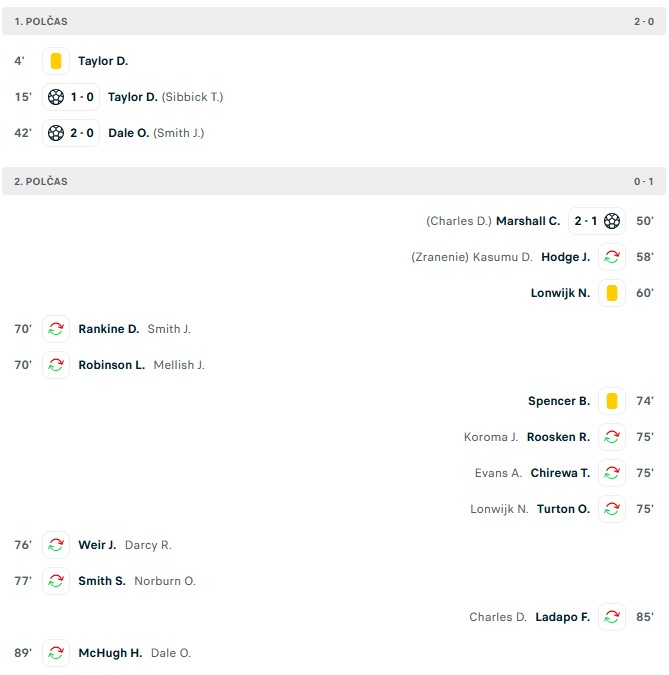This screenshot has width=669, height=675.
Task: Click the substitution icon next to Weir J.
Action: [56, 545]
